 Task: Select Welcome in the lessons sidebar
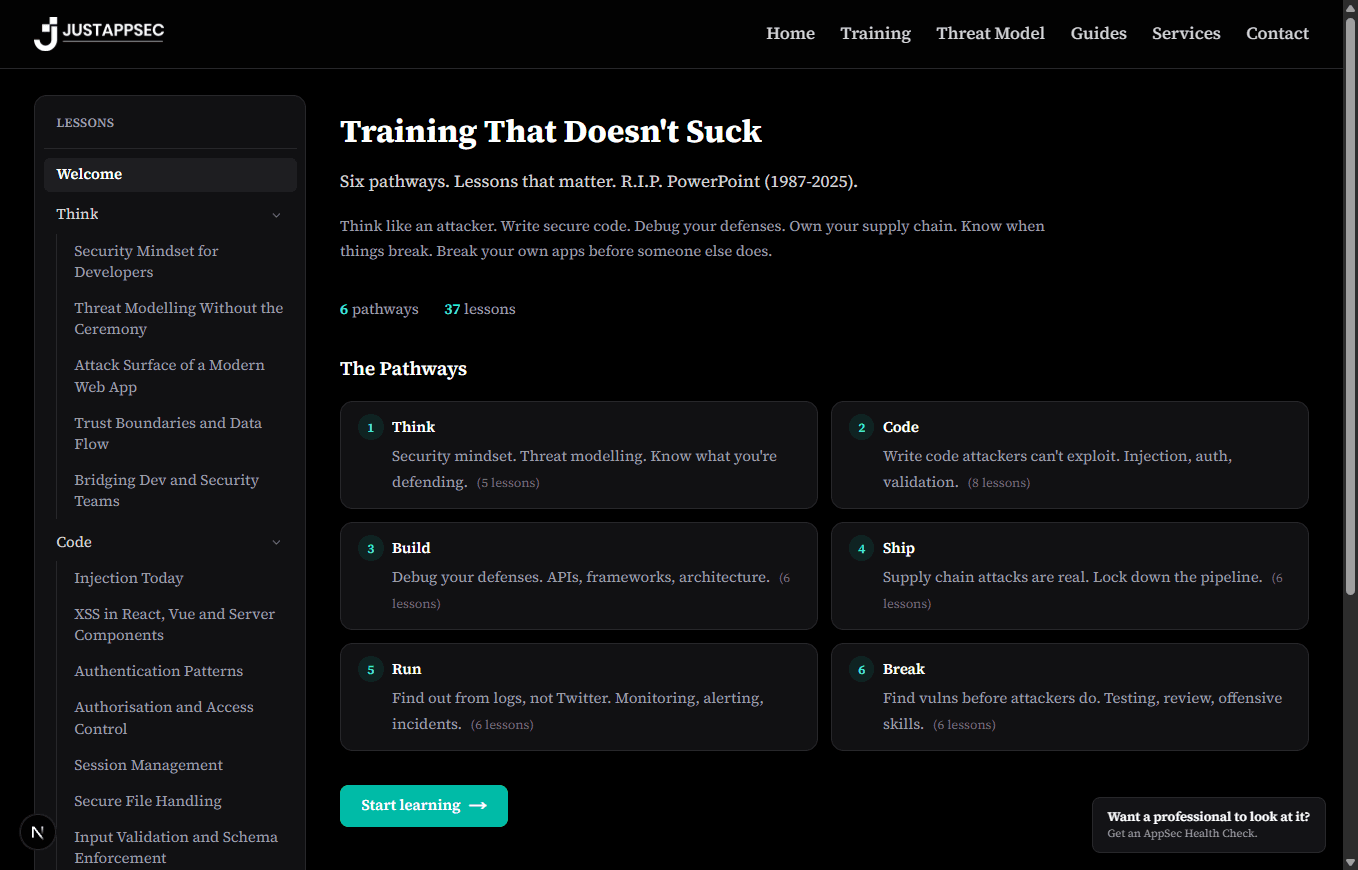170,174
